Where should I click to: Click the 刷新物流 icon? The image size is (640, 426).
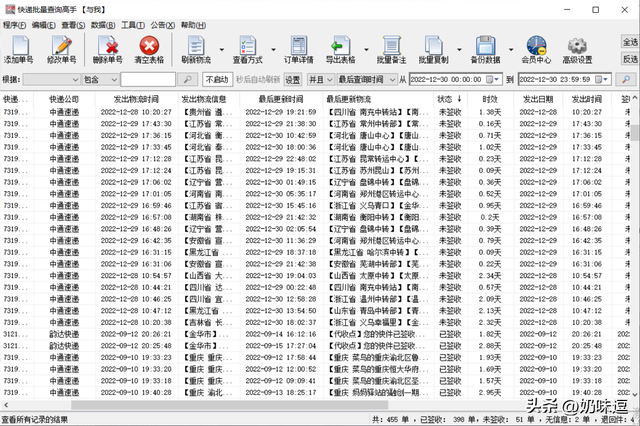(x=196, y=45)
